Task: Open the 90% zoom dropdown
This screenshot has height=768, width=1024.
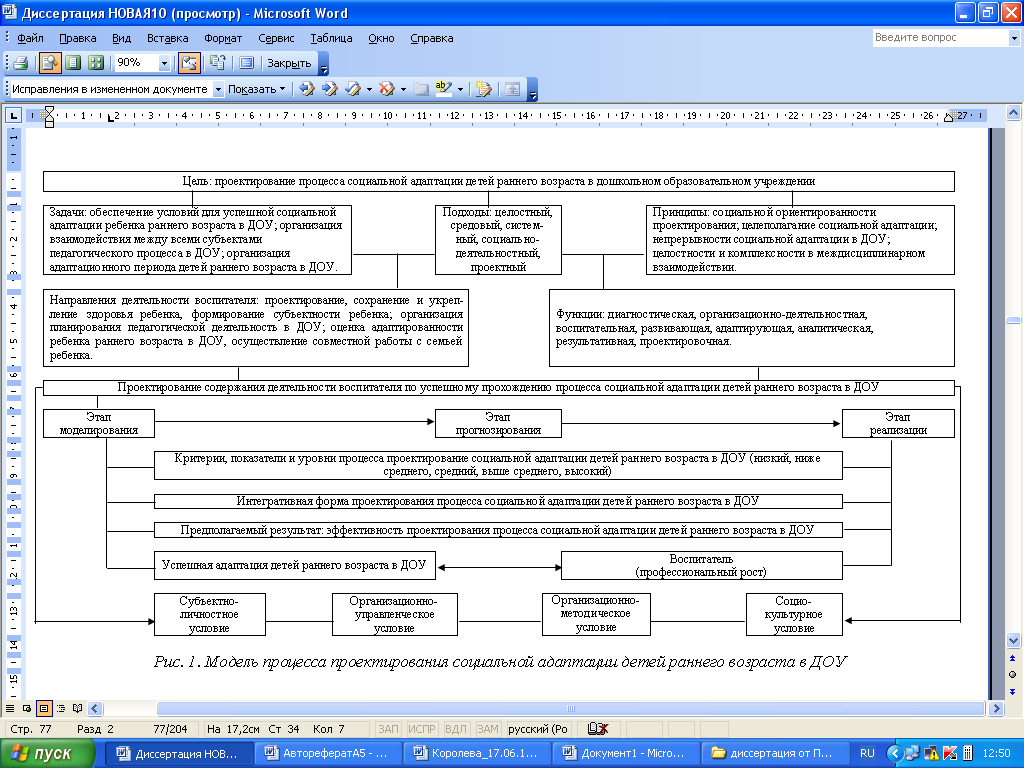Action: pyautogui.click(x=164, y=63)
